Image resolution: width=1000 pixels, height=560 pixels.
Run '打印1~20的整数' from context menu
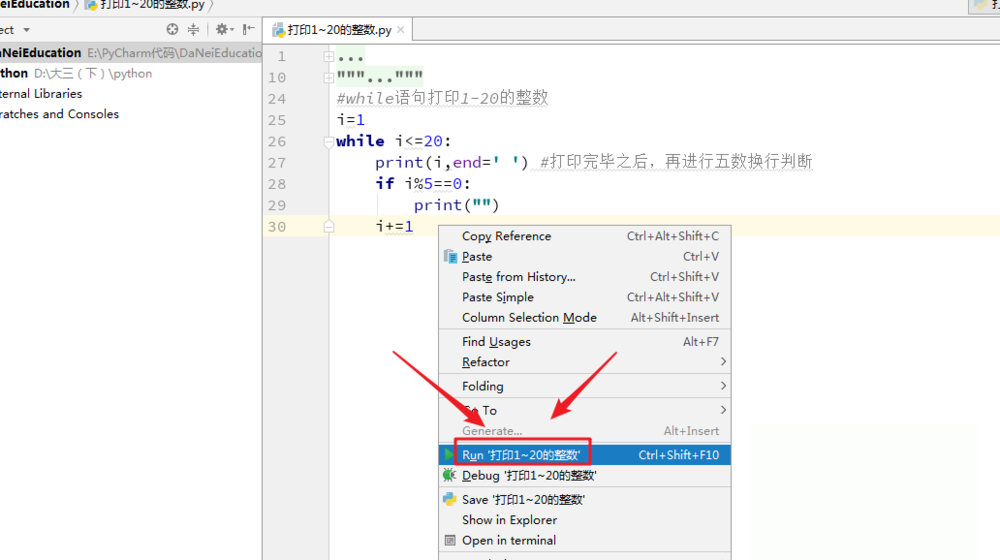coord(585,455)
